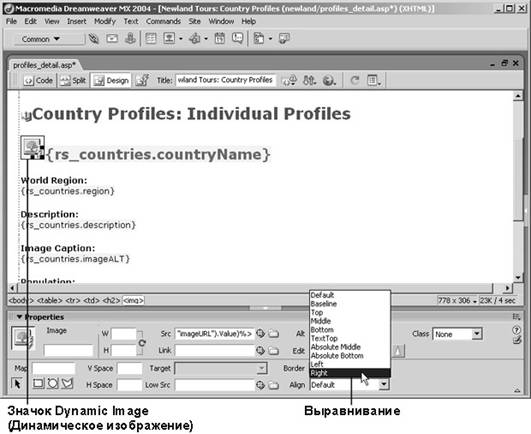Insert date icon in the Common toolbar

(219, 39)
